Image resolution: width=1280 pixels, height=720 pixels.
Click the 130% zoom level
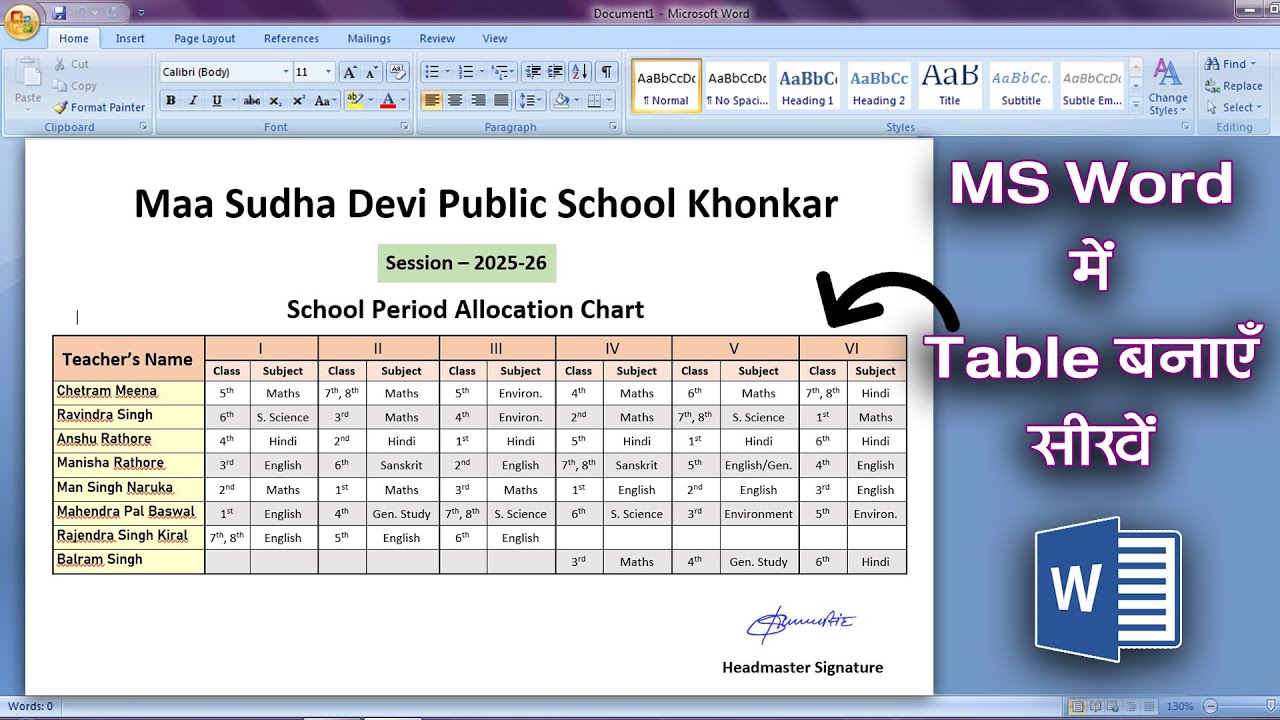[1180, 706]
